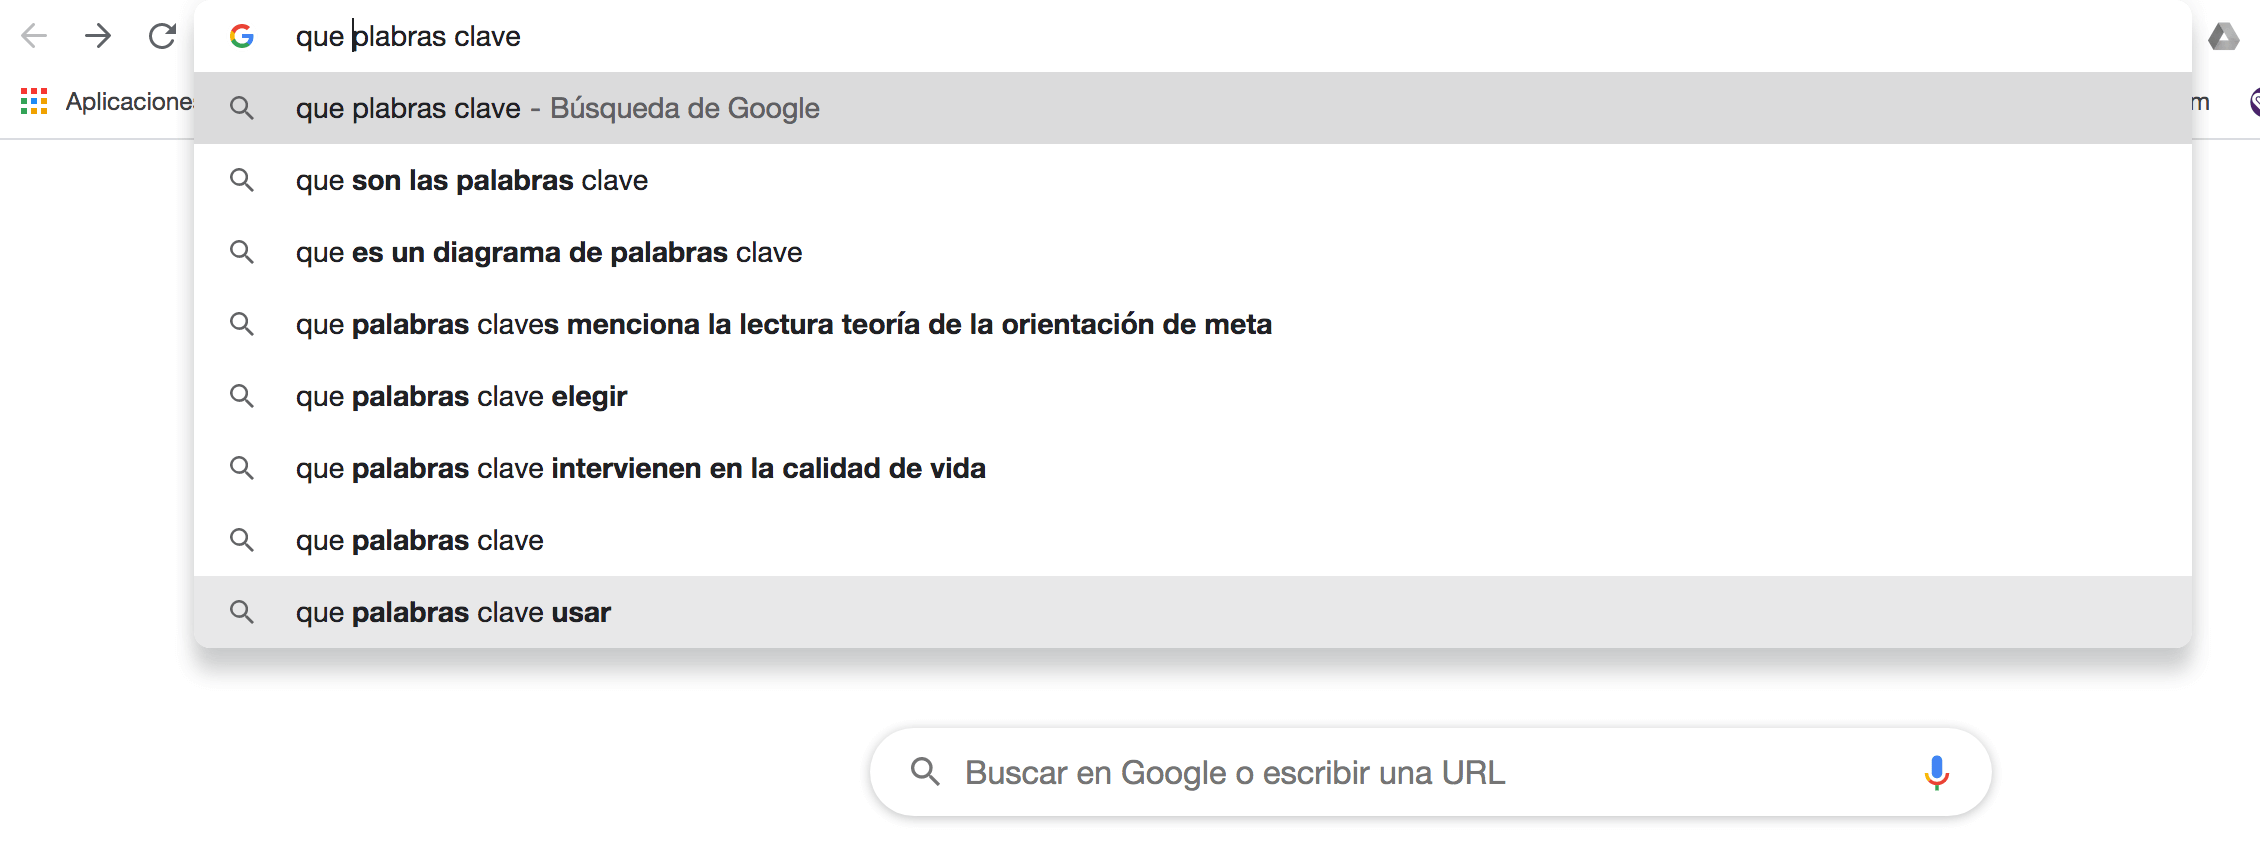The width and height of the screenshot is (2260, 864).
Task: Select suggestion 'que palabras clave elegir'
Action: [461, 396]
